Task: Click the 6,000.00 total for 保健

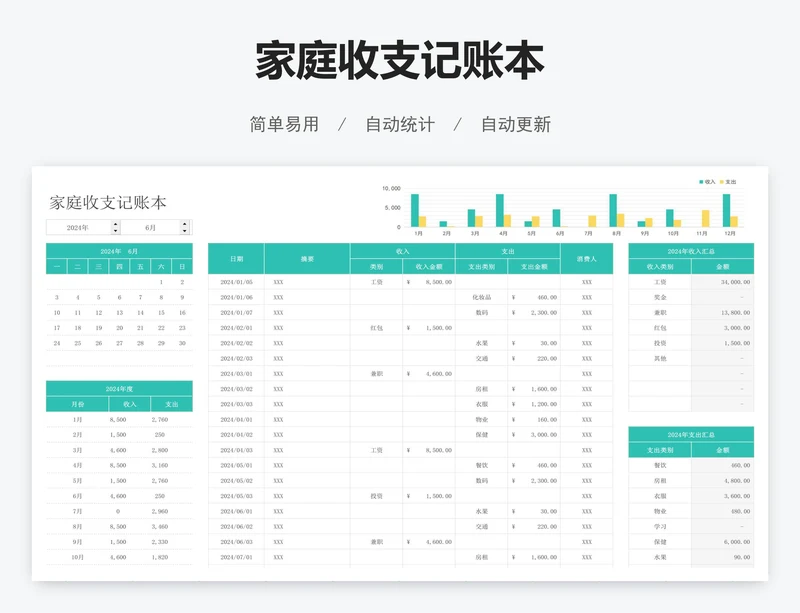Action: coord(723,542)
